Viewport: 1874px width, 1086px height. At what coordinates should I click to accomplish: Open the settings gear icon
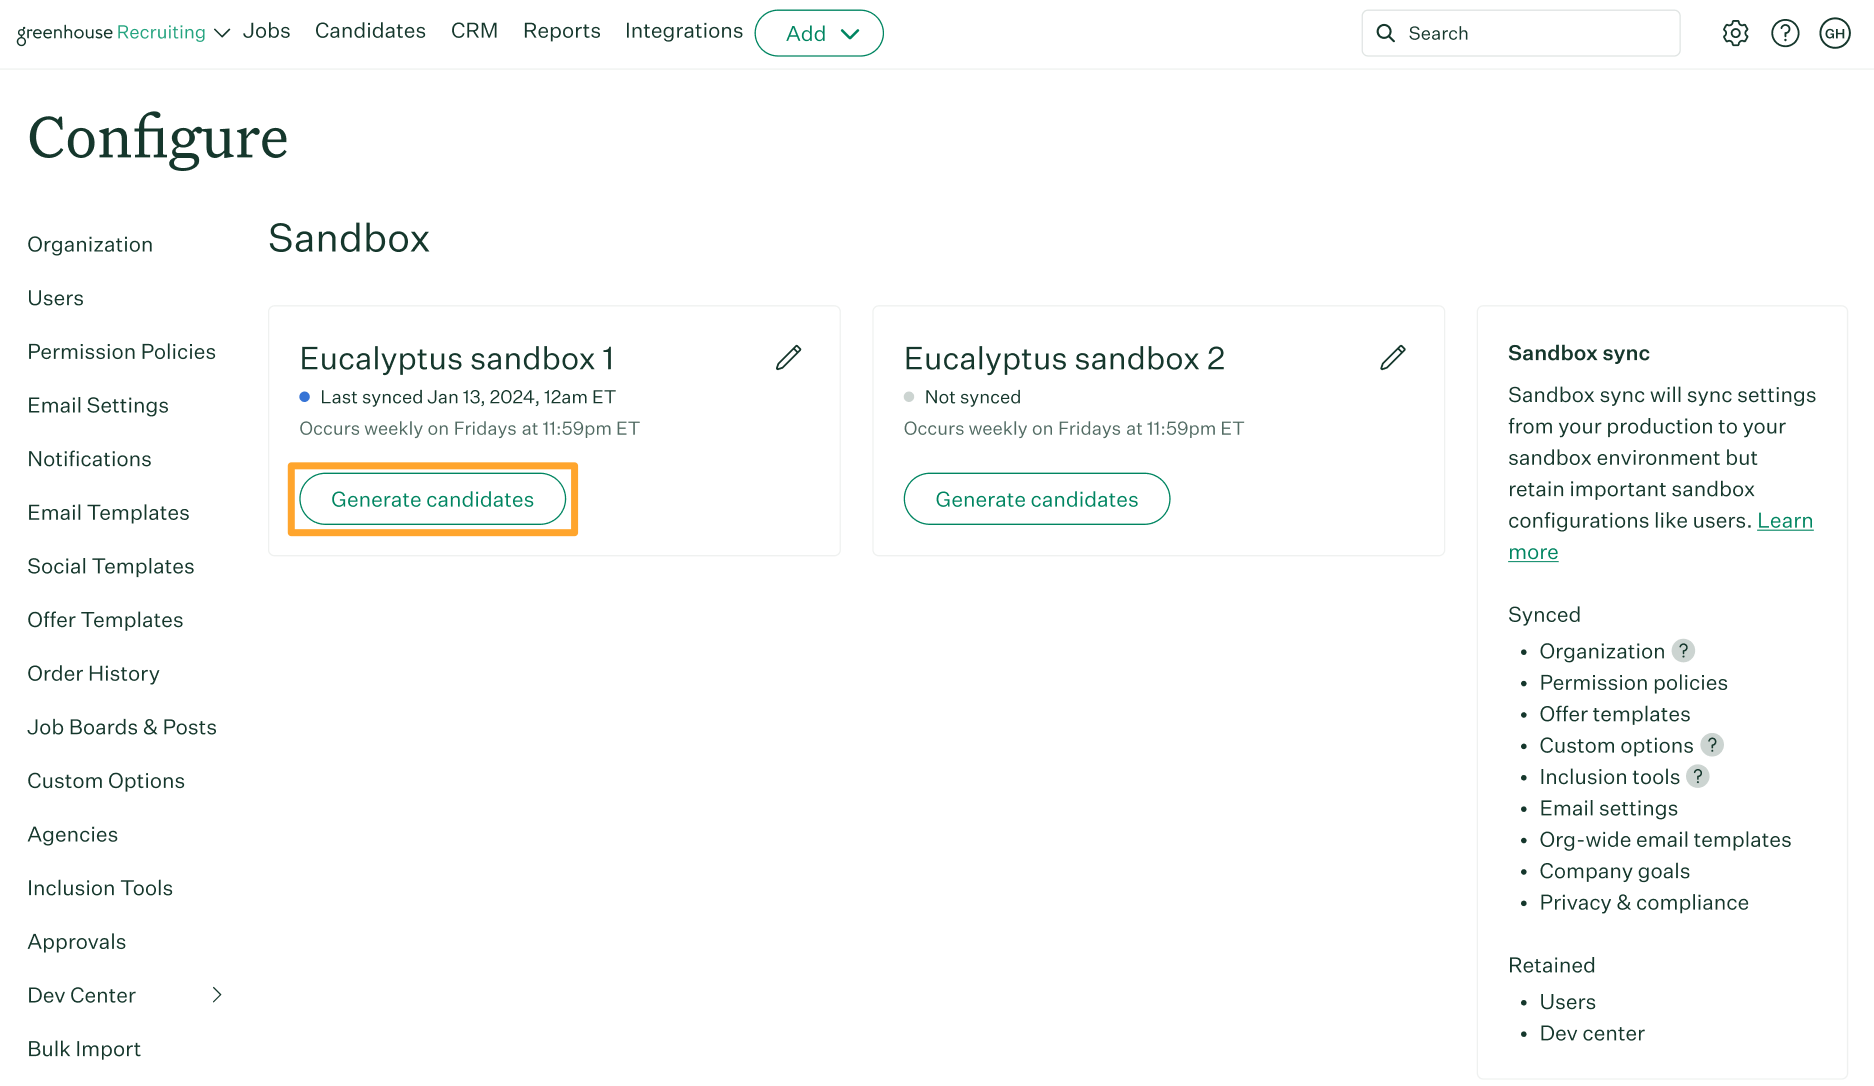click(x=1735, y=33)
